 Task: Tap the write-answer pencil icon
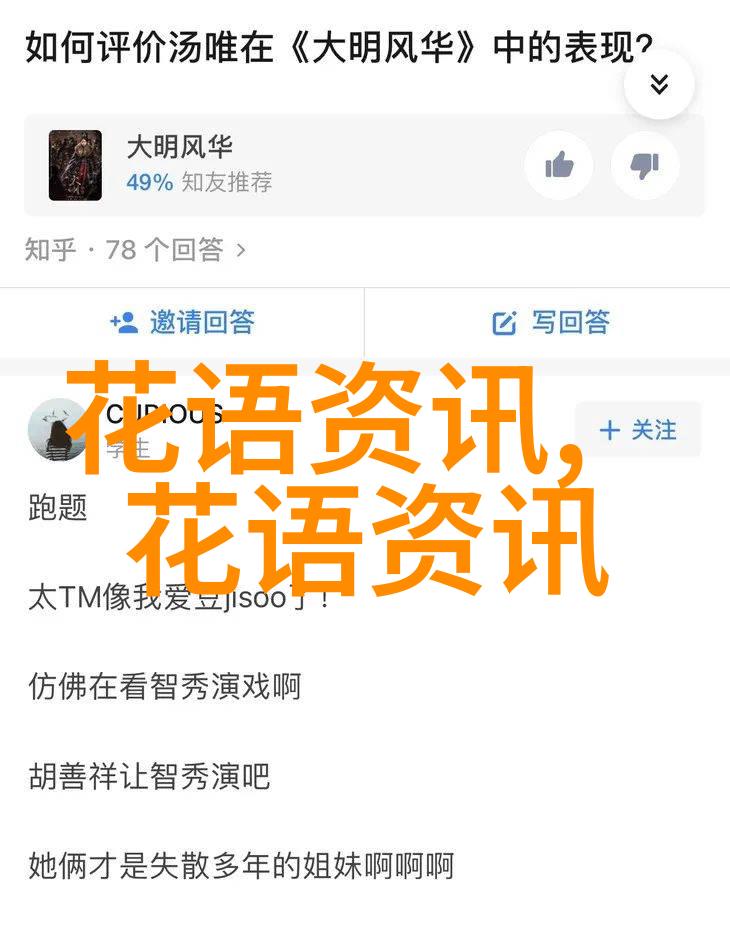[x=504, y=323]
